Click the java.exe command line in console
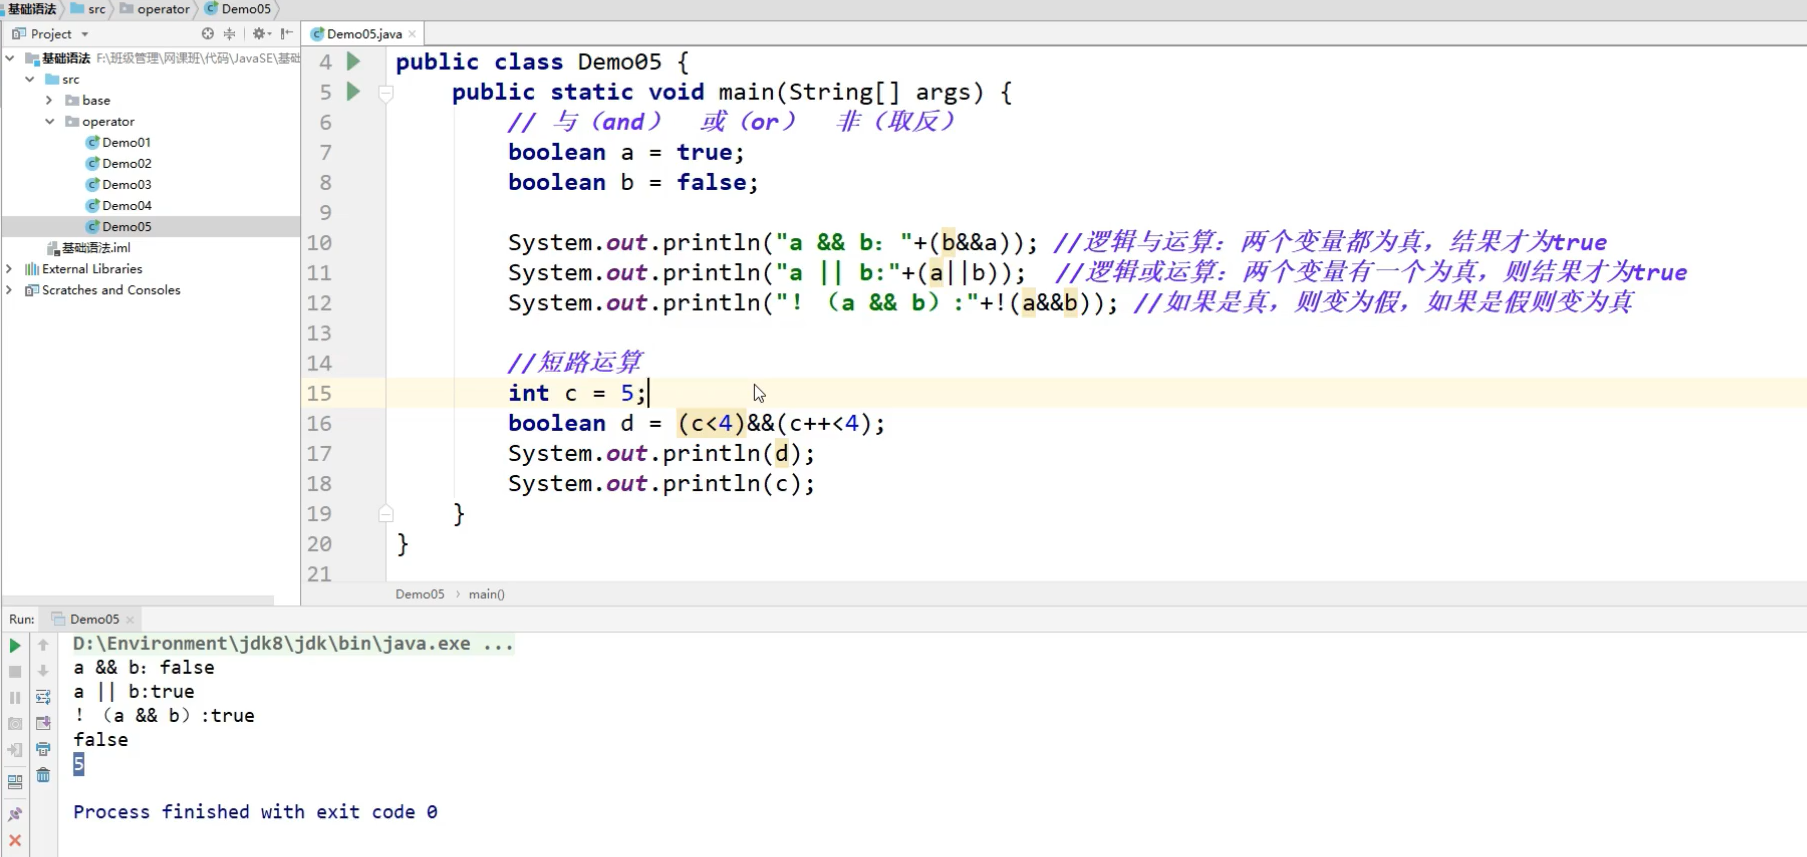This screenshot has width=1807, height=857. 293,643
